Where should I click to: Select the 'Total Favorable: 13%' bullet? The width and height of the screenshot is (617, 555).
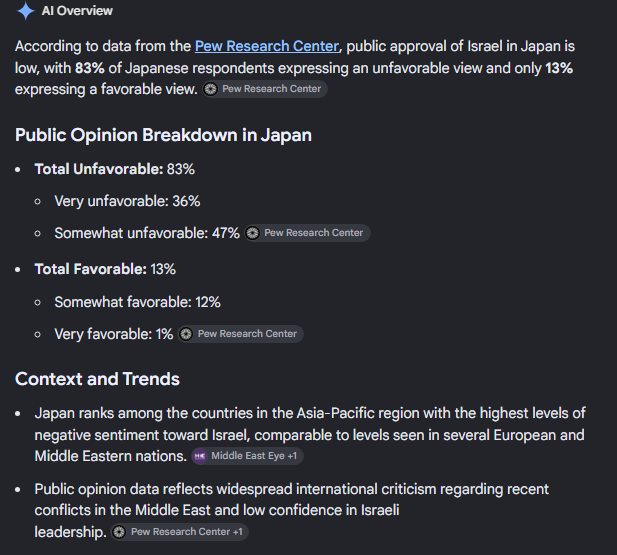[105, 269]
